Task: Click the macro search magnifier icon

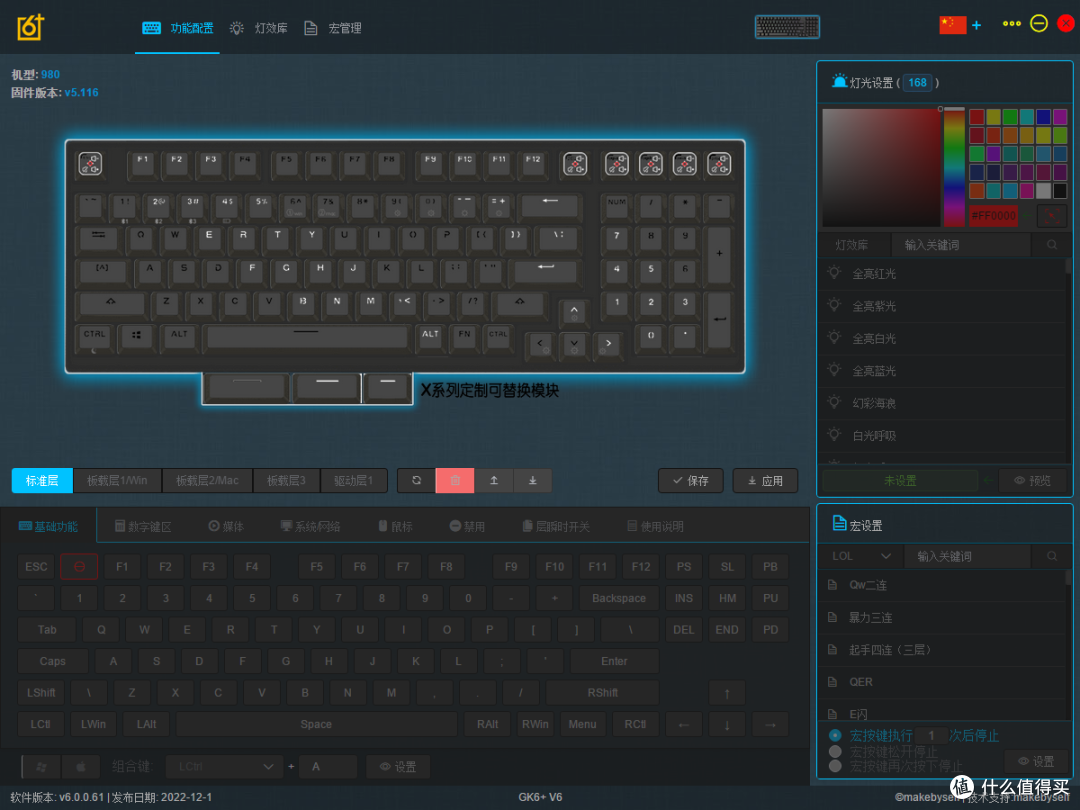Action: [1052, 556]
